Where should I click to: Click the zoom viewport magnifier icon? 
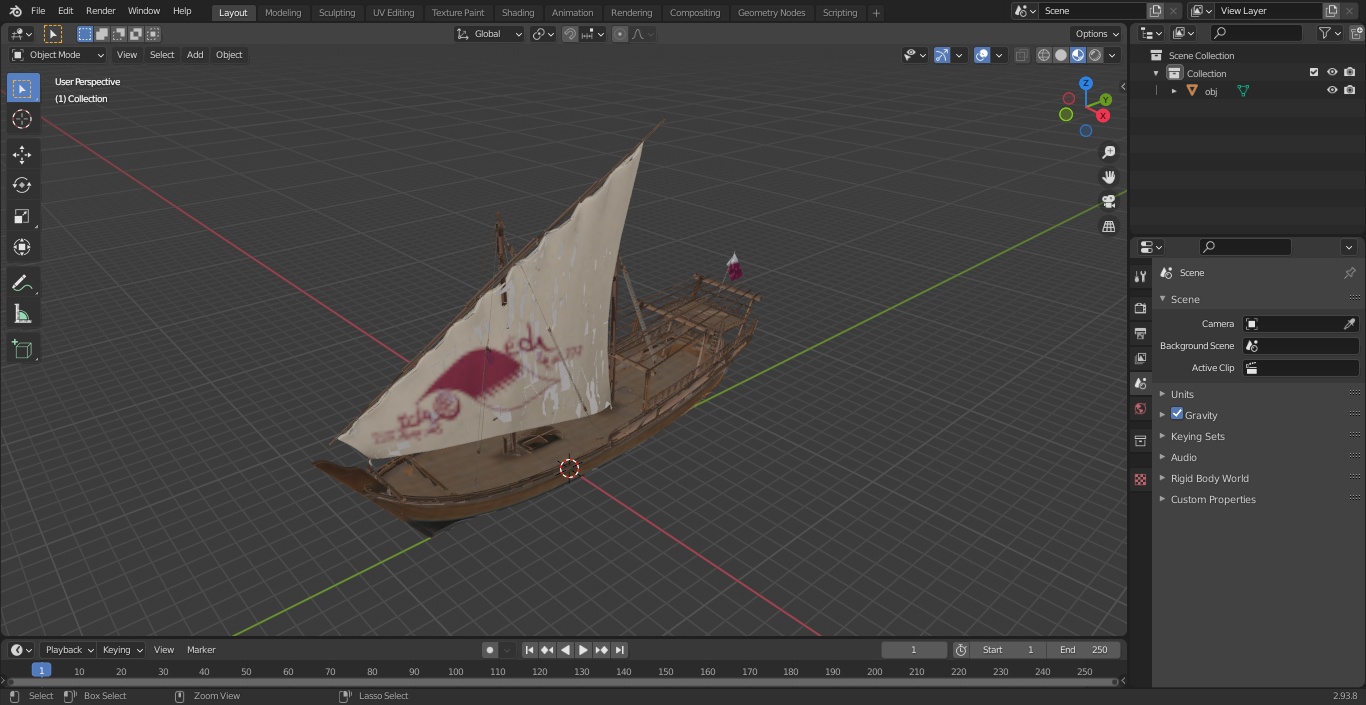click(1108, 152)
